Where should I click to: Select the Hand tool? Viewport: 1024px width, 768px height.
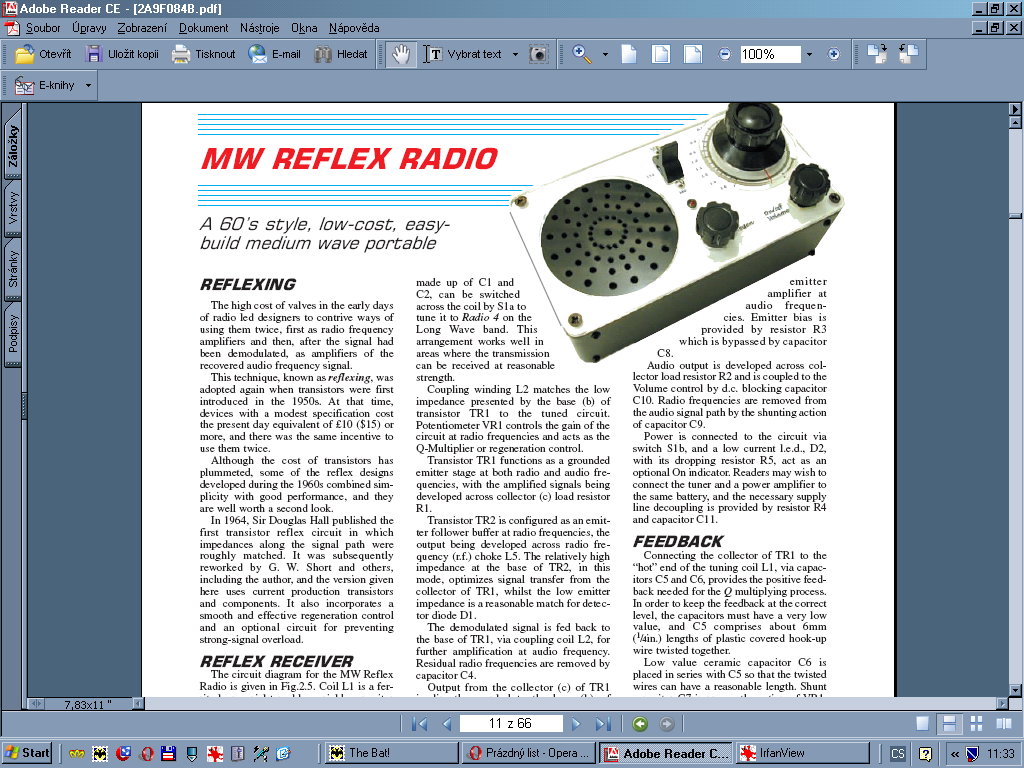400,54
